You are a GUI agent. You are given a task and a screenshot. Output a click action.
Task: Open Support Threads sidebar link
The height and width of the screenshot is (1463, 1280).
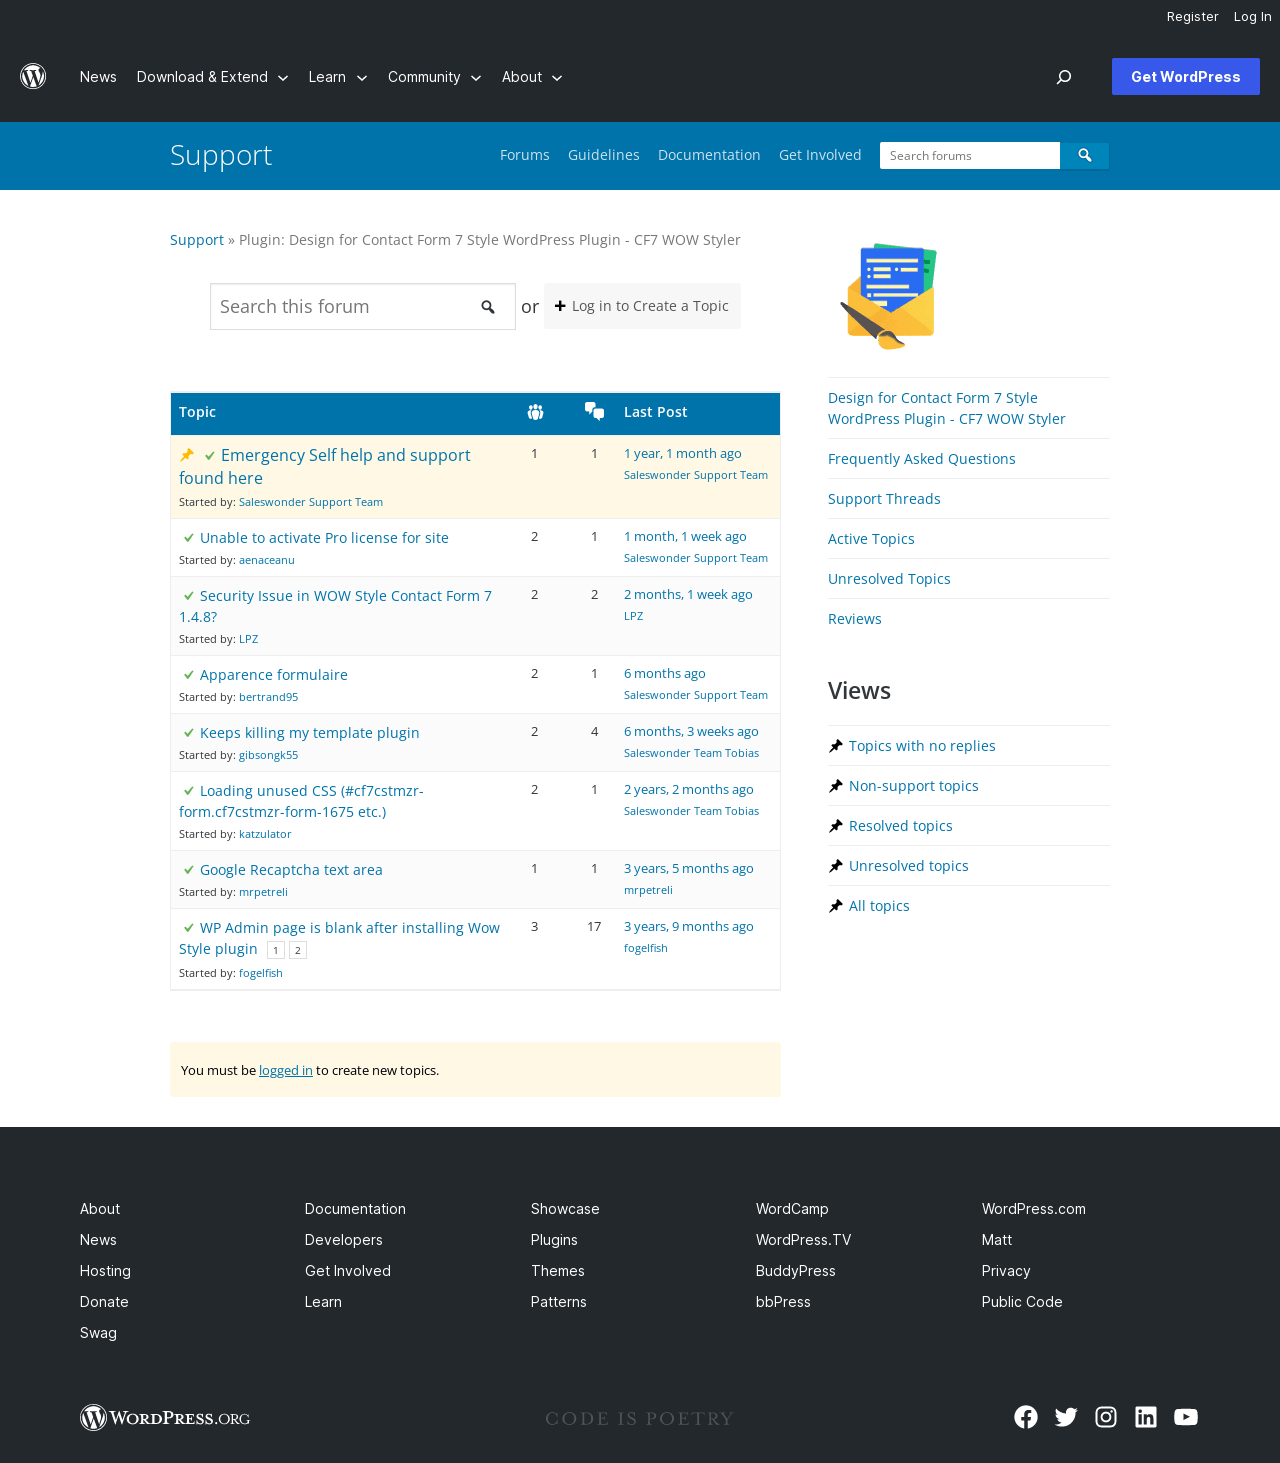point(884,499)
